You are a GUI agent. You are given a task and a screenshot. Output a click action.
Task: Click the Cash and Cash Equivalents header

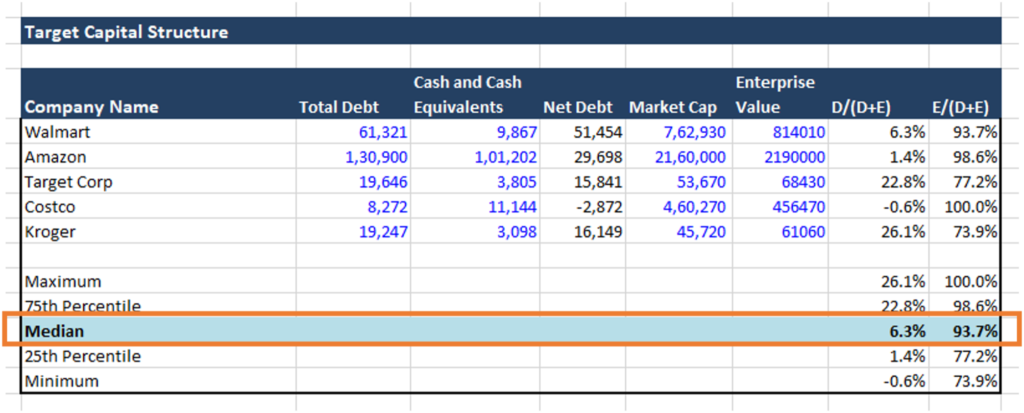click(468, 95)
